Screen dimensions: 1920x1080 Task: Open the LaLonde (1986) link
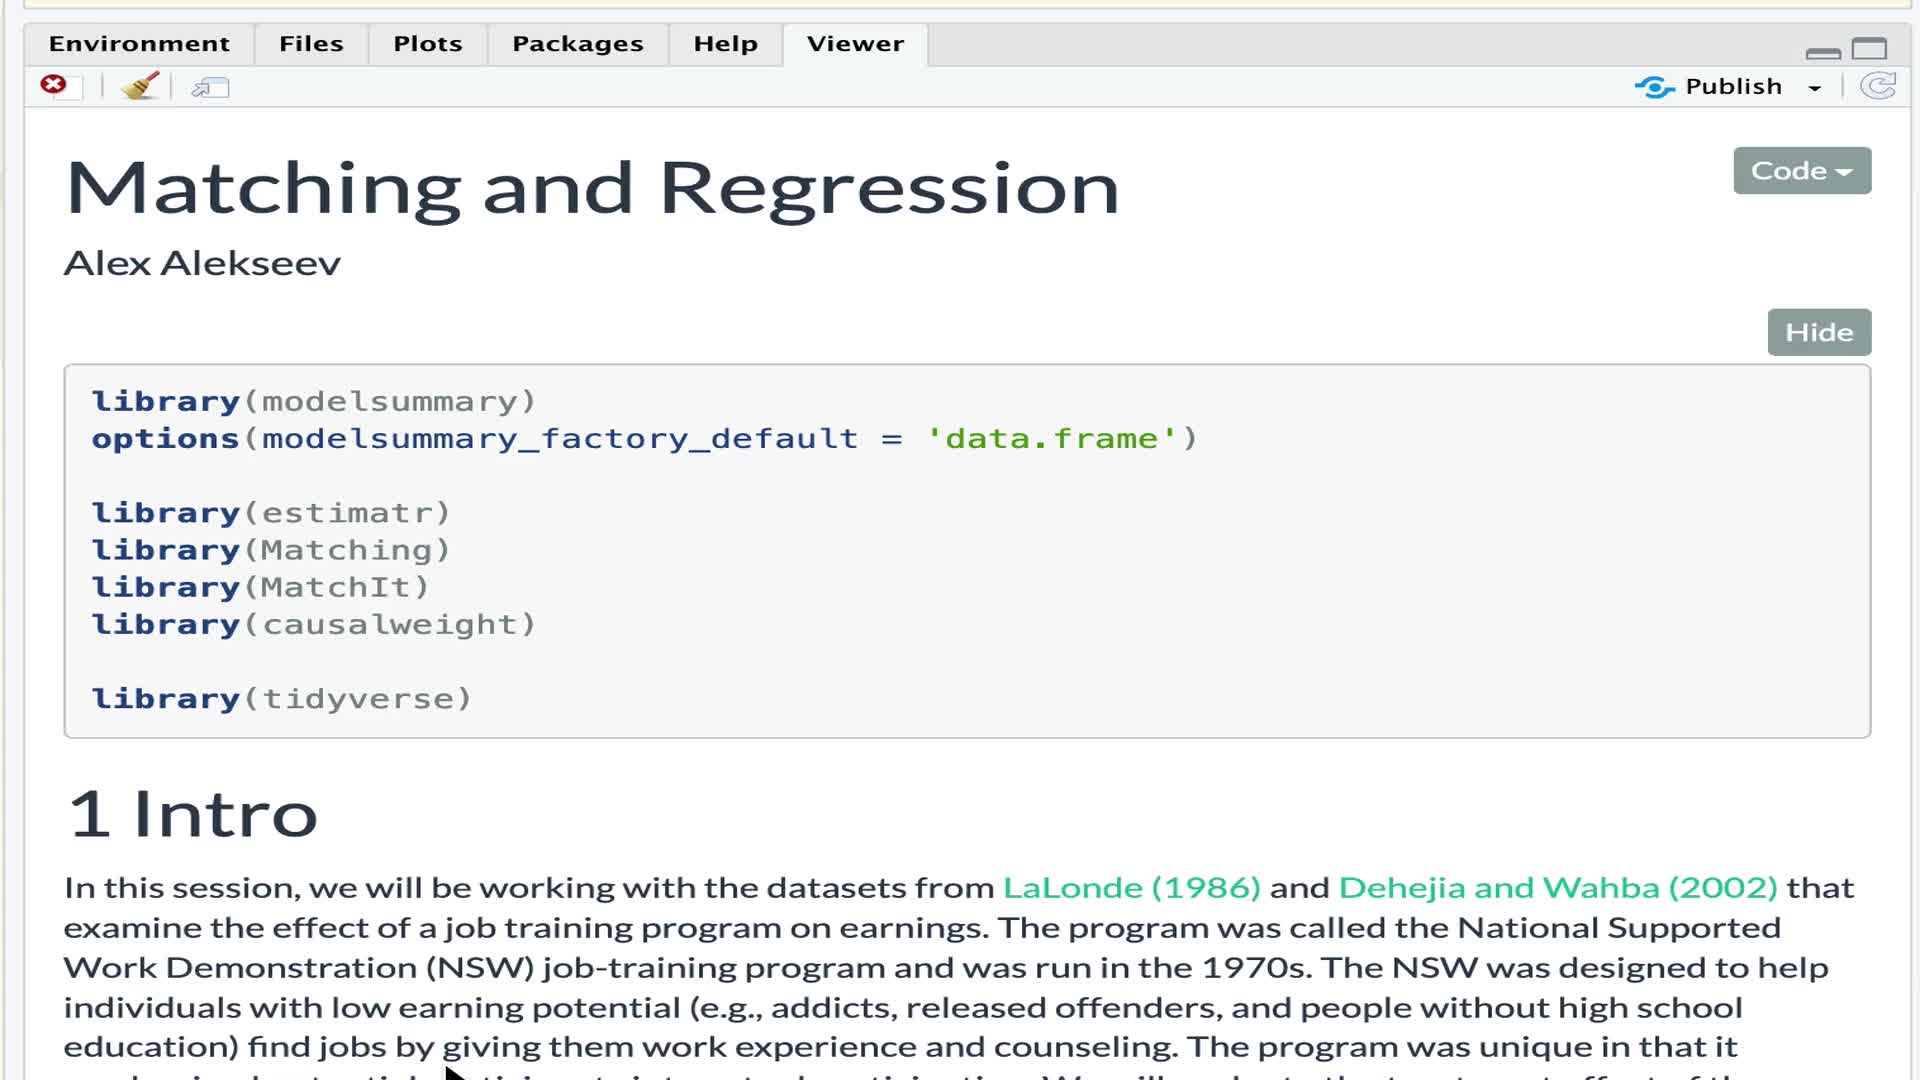click(1131, 888)
